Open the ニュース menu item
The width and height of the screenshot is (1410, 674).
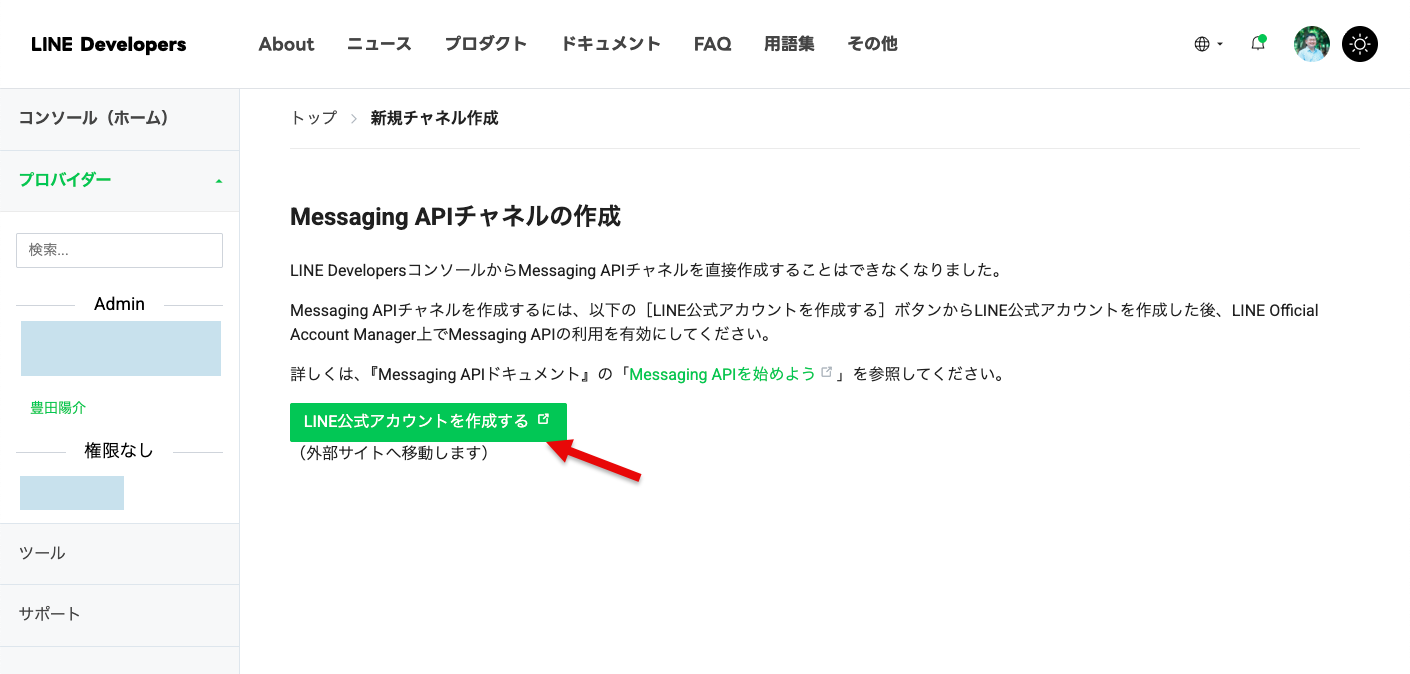point(379,44)
